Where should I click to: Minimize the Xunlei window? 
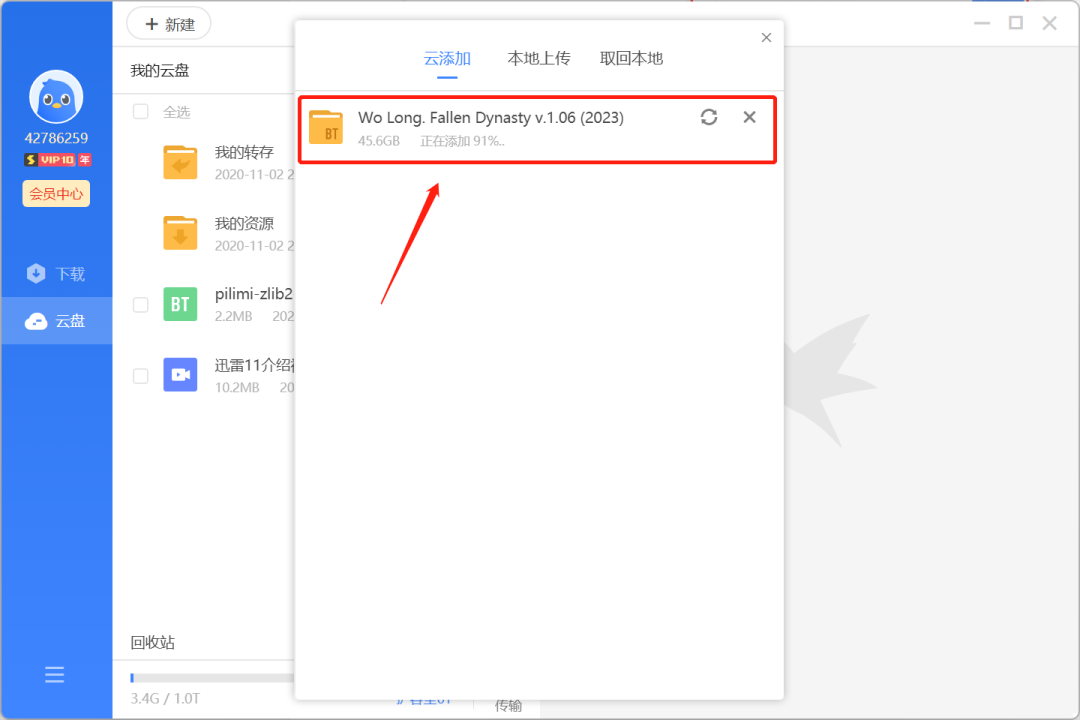(x=982, y=23)
